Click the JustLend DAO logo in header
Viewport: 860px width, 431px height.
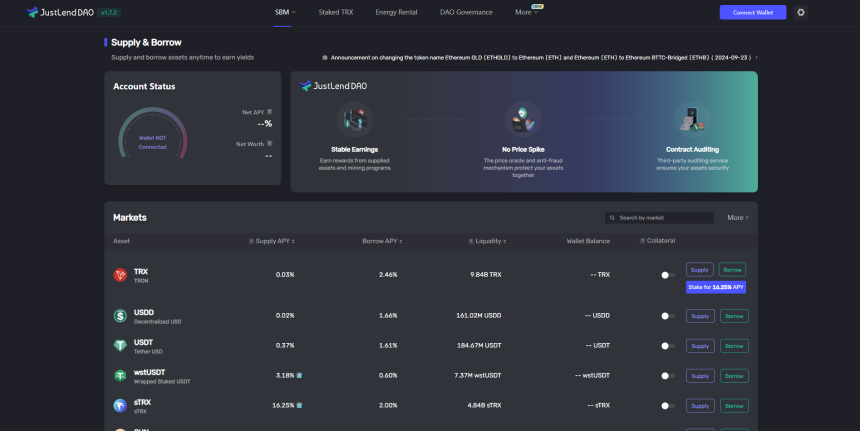pos(60,12)
